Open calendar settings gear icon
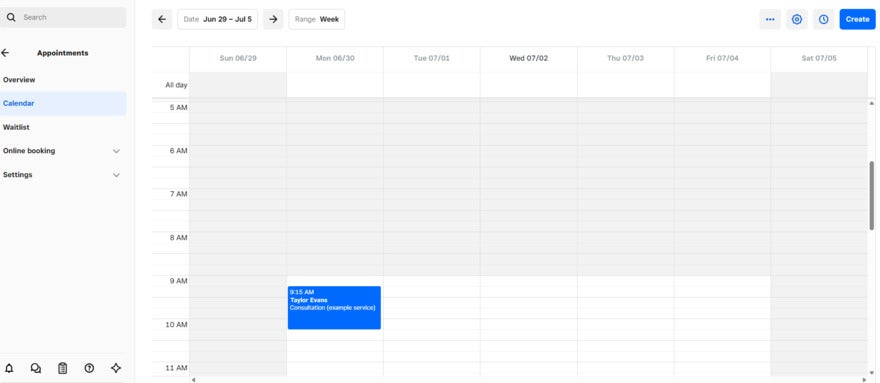 (x=796, y=19)
